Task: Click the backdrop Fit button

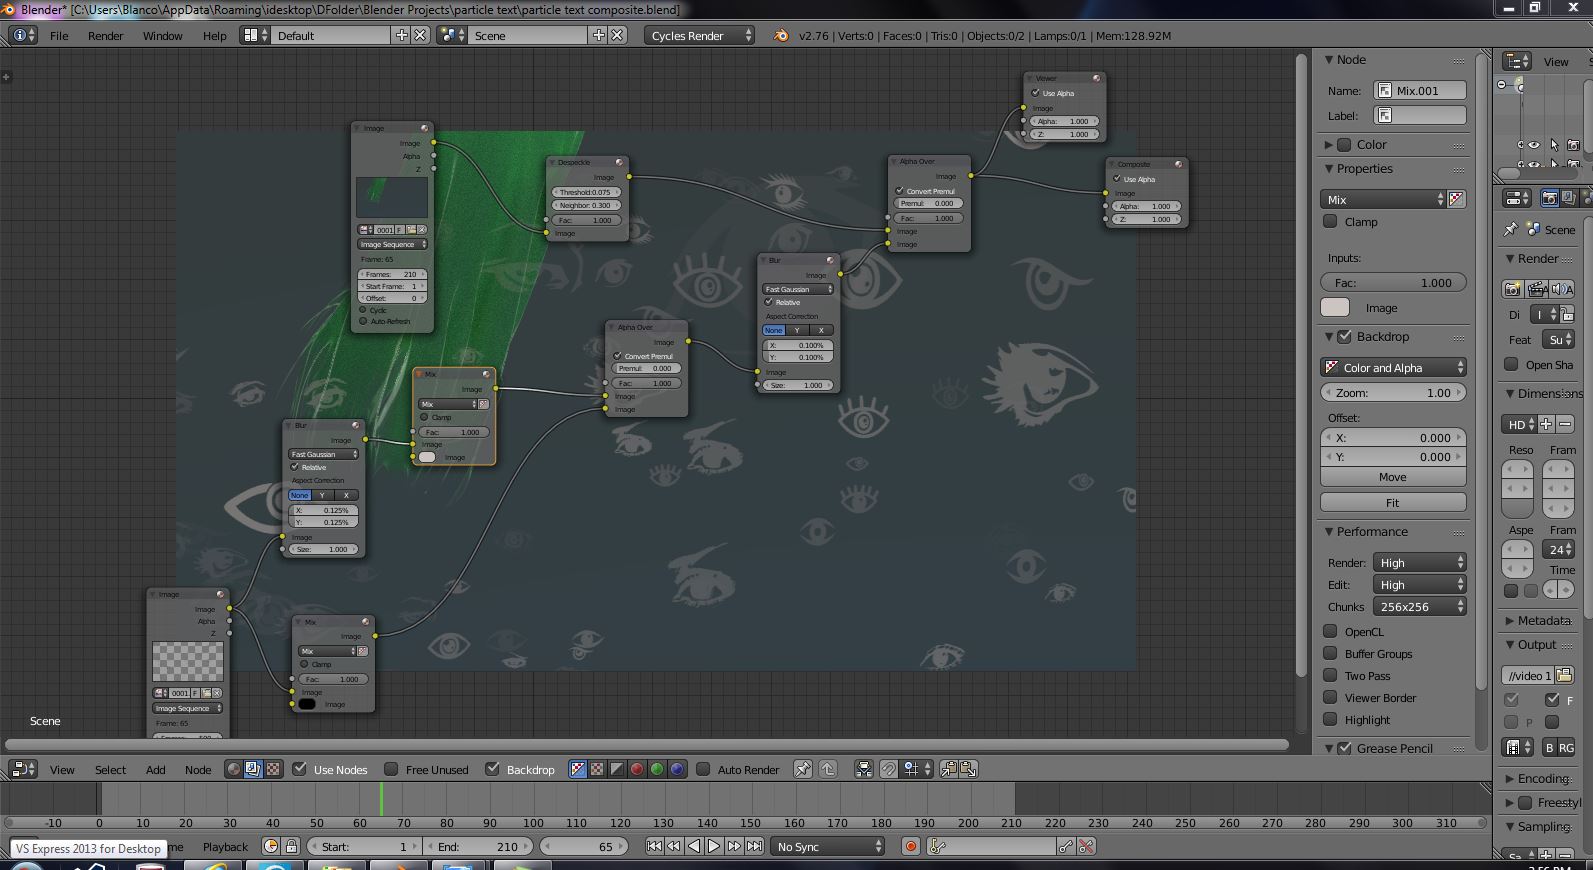Action: coord(1393,502)
